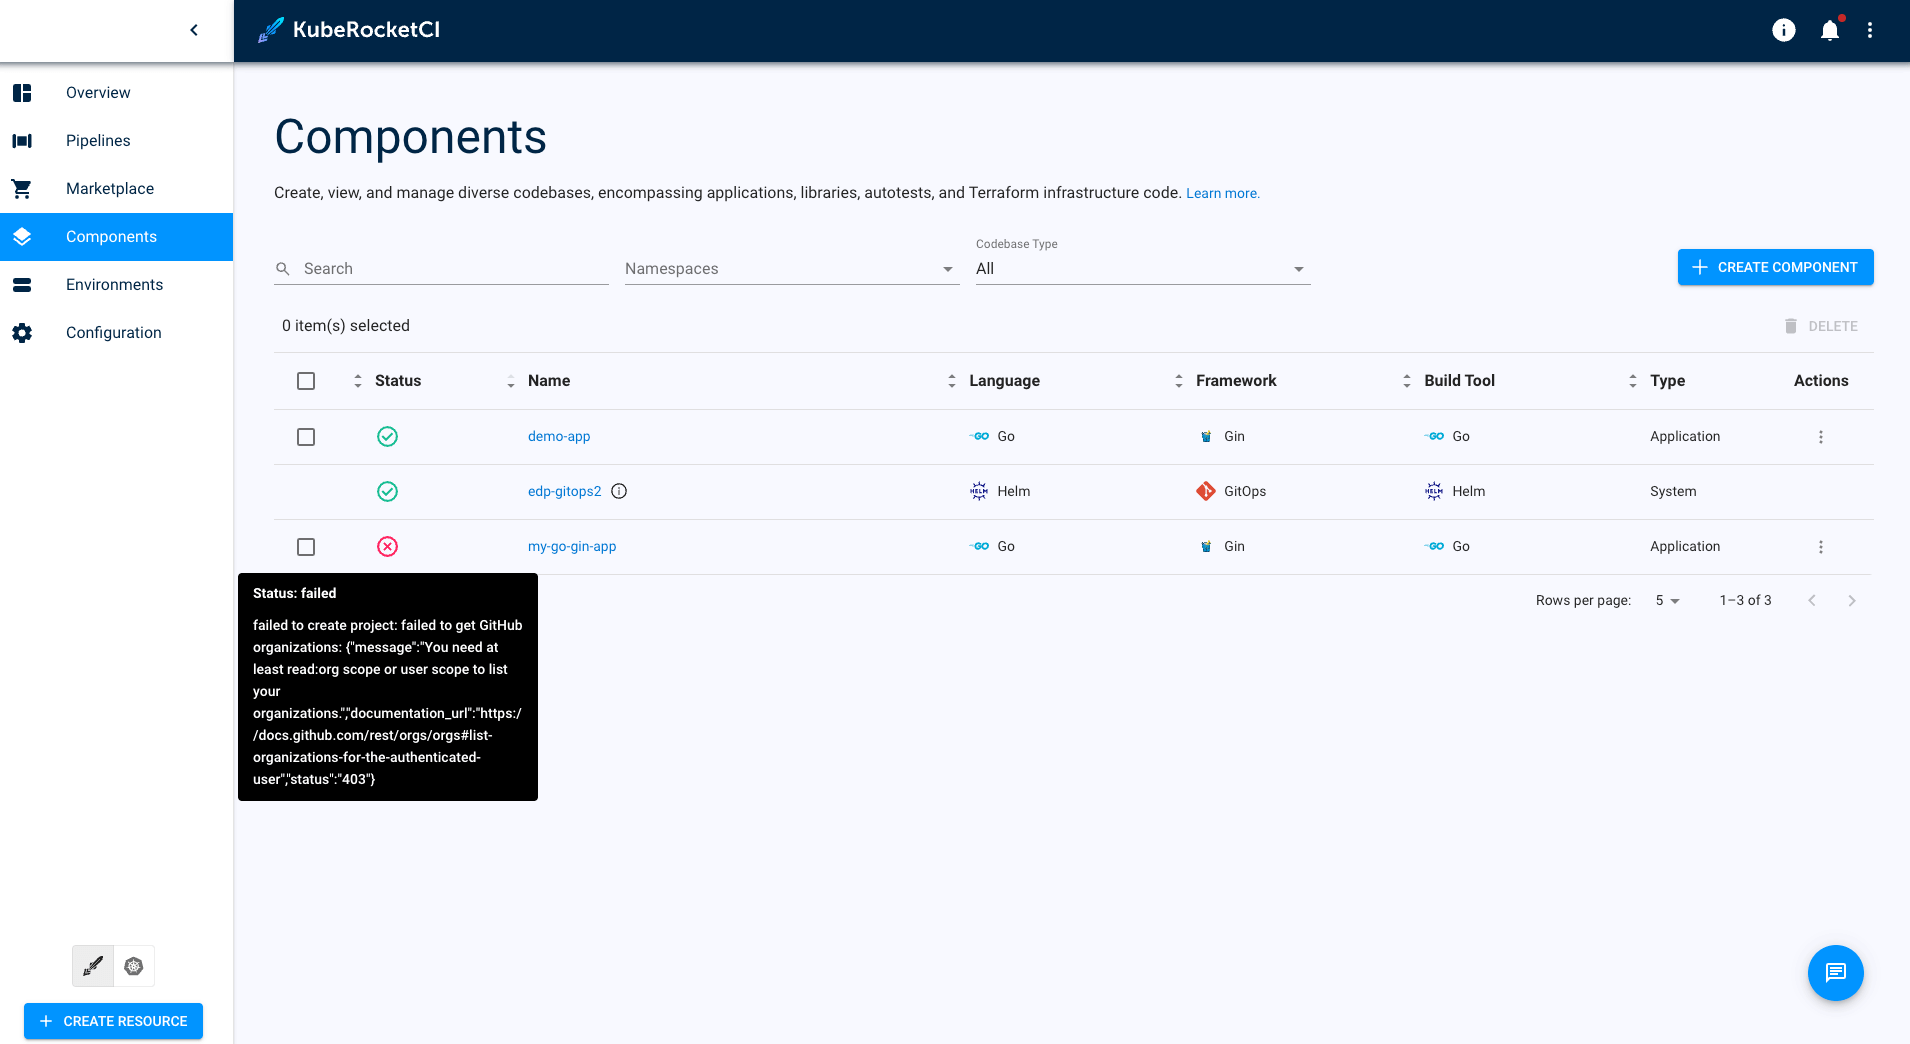This screenshot has height=1044, width=1910.
Task: Open the edp-gitops2 component link
Action: (564, 491)
